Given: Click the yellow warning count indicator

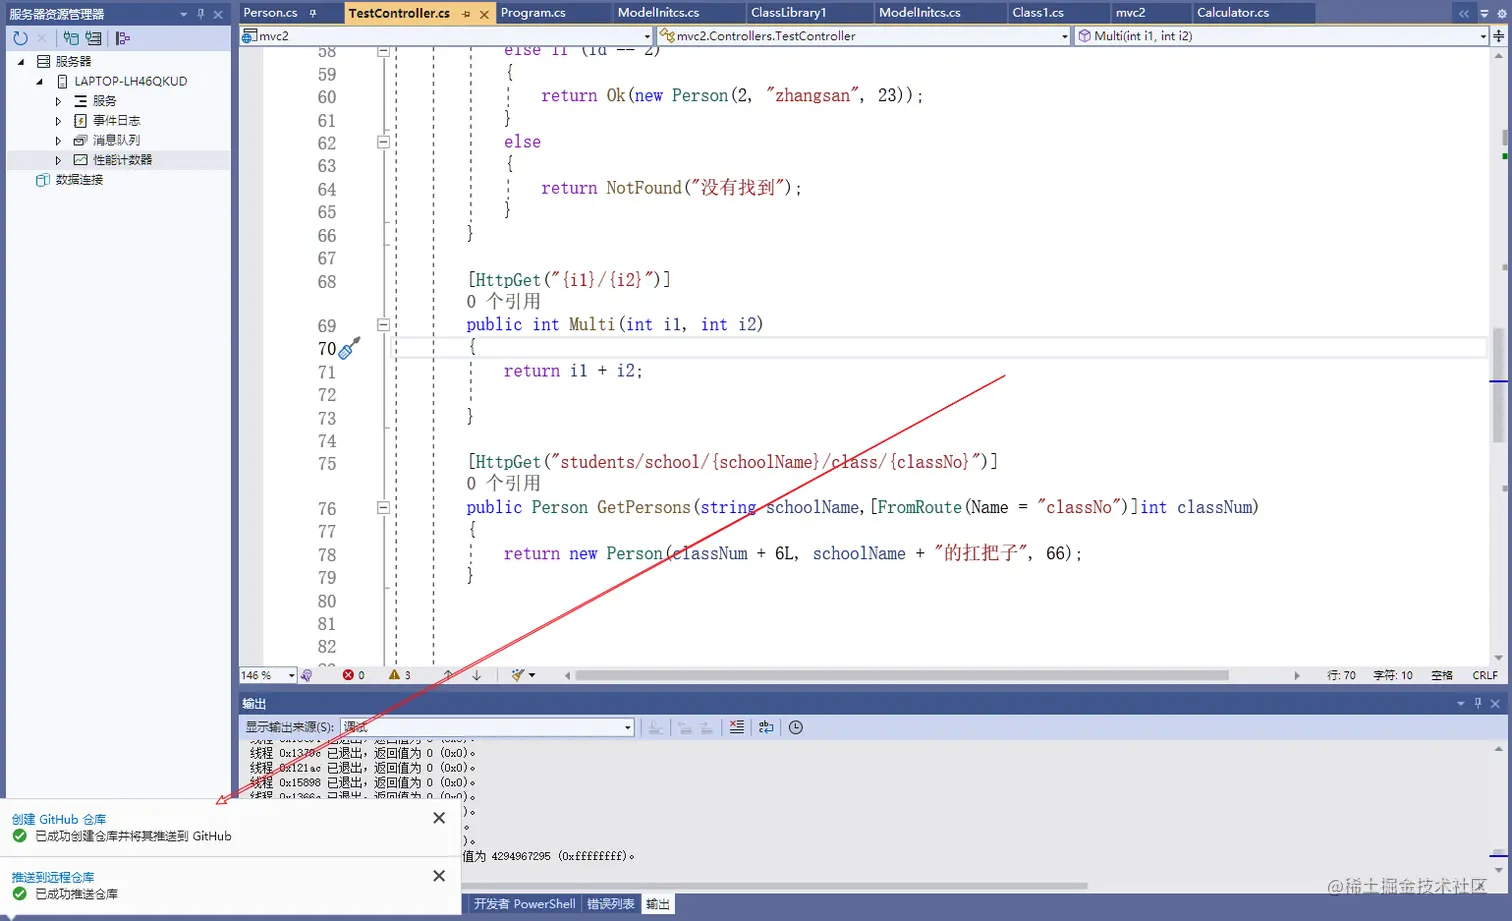Looking at the screenshot, I should tap(400, 675).
